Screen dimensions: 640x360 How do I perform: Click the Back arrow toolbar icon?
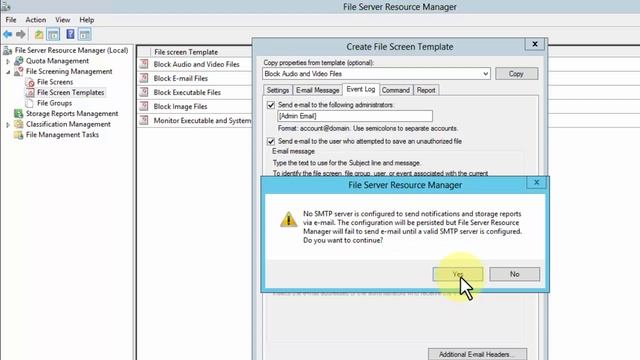click(x=7, y=34)
